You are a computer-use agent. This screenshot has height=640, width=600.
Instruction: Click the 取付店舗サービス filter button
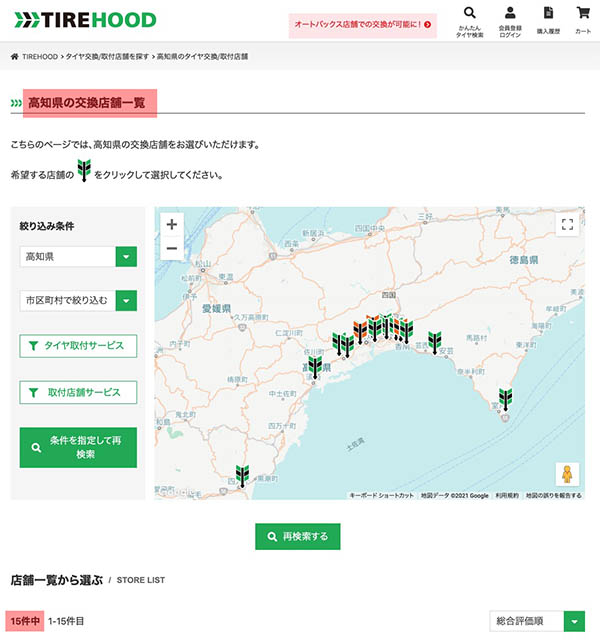[x=78, y=392]
